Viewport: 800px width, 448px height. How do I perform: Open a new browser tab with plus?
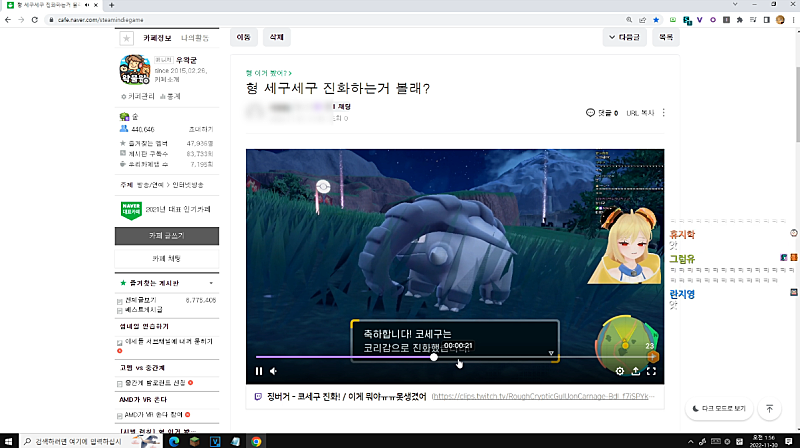[x=111, y=5]
